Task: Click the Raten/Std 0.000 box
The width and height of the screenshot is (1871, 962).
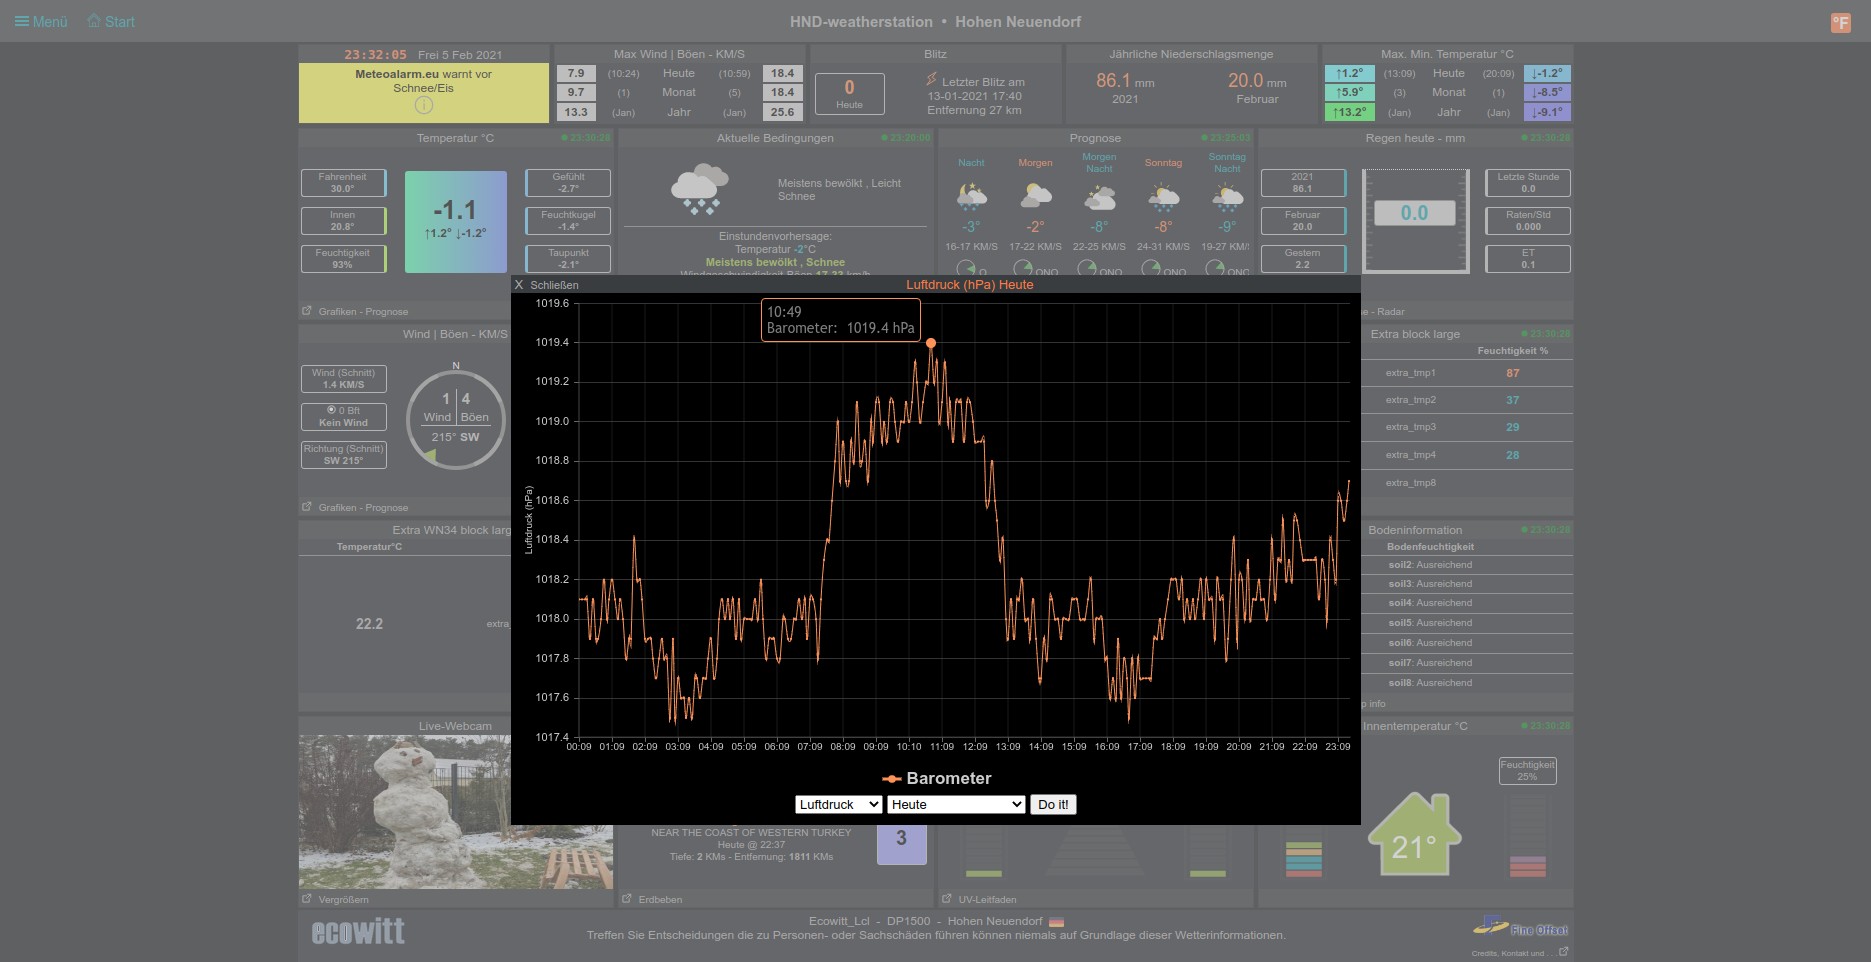Action: (x=1528, y=221)
